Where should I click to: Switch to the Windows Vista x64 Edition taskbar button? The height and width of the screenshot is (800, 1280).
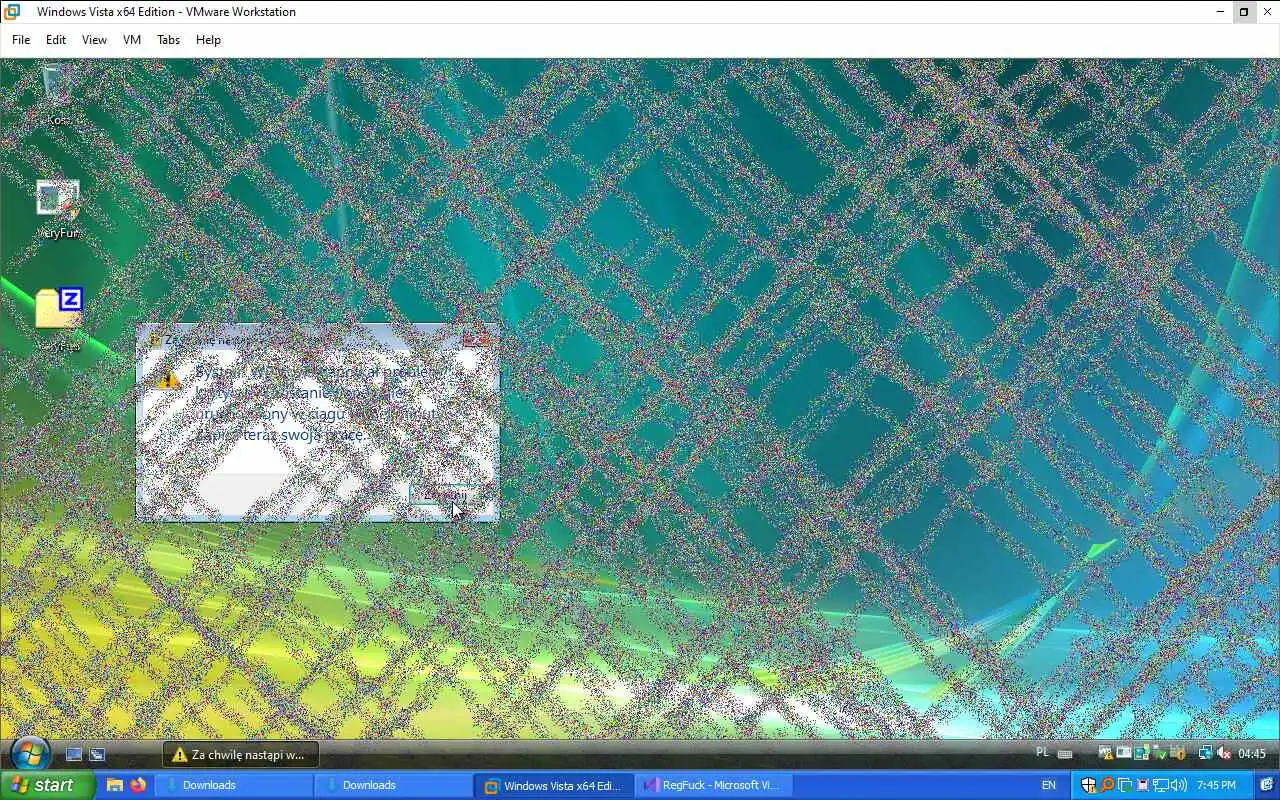(555, 785)
